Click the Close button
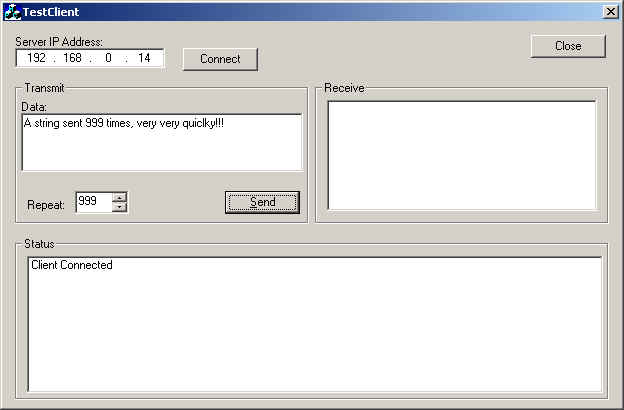This screenshot has width=624, height=410. (x=568, y=46)
